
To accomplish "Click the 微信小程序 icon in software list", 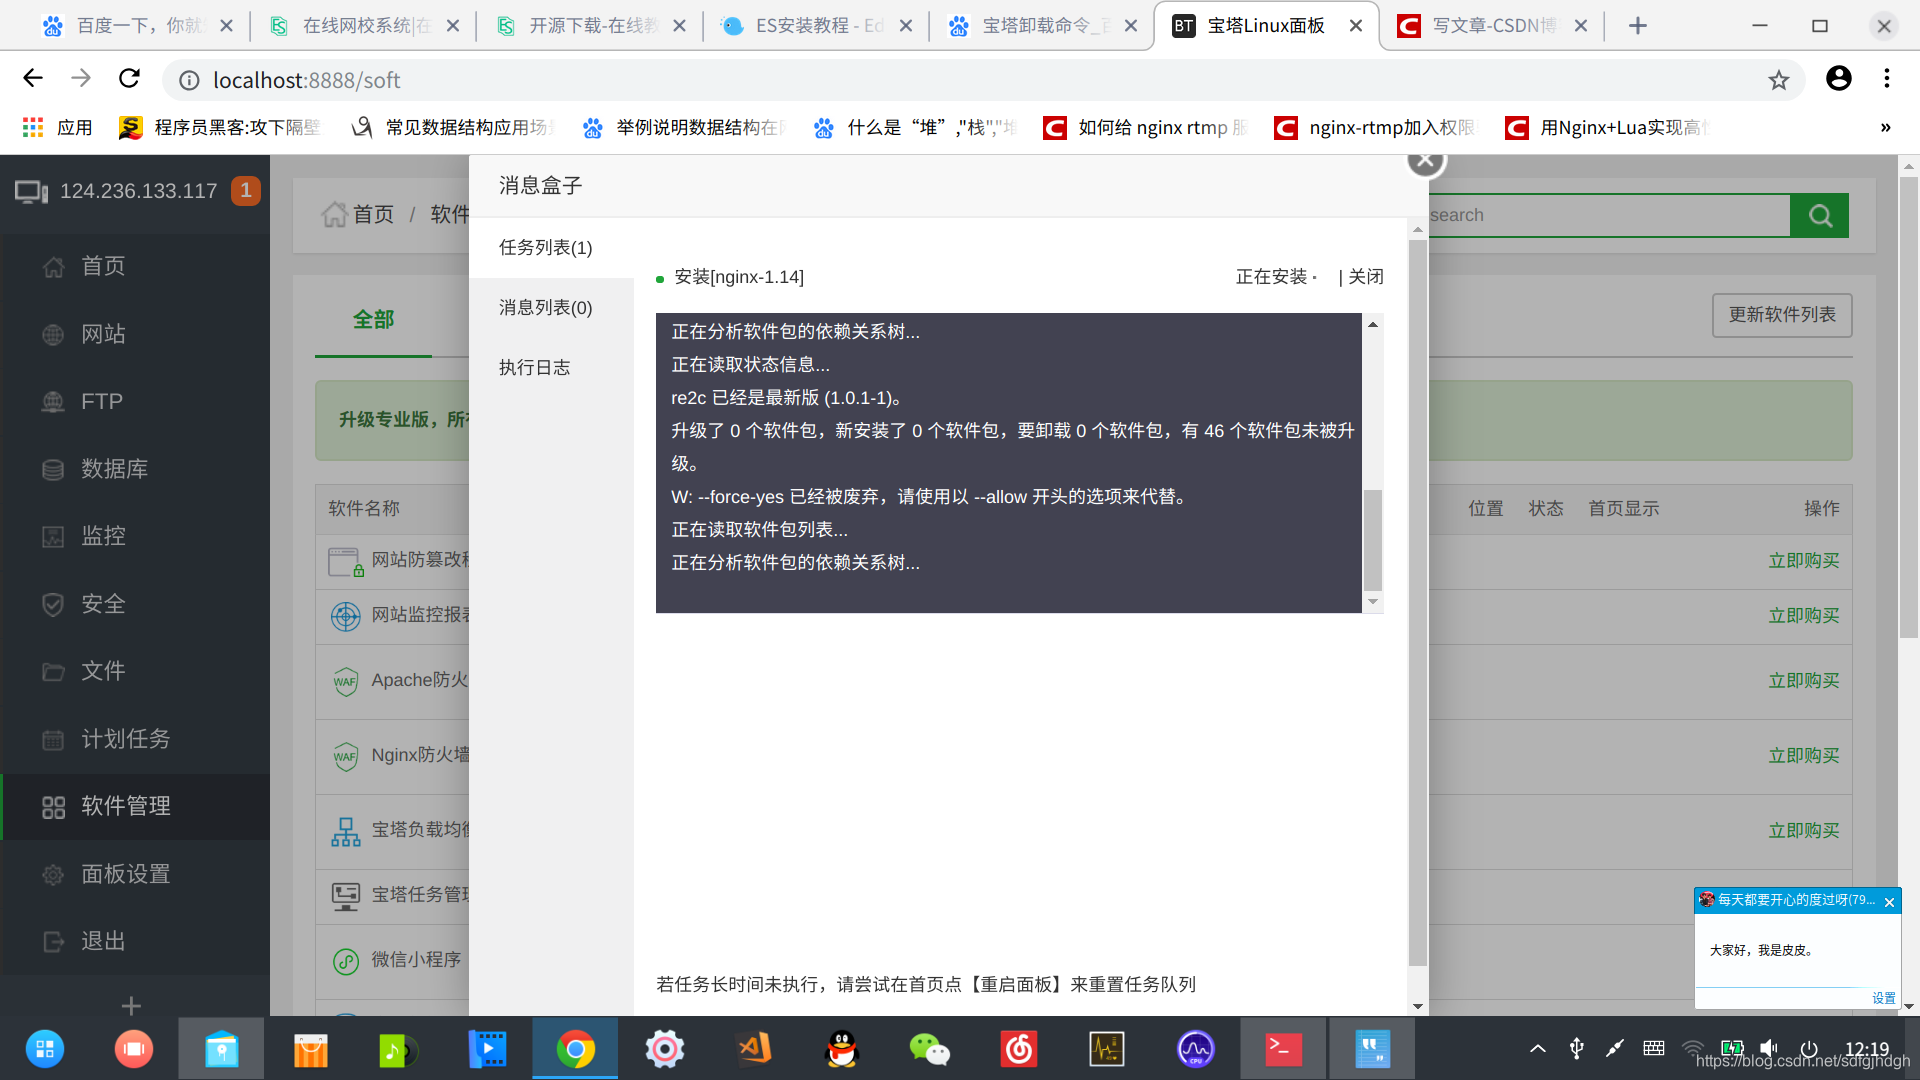I will (345, 961).
